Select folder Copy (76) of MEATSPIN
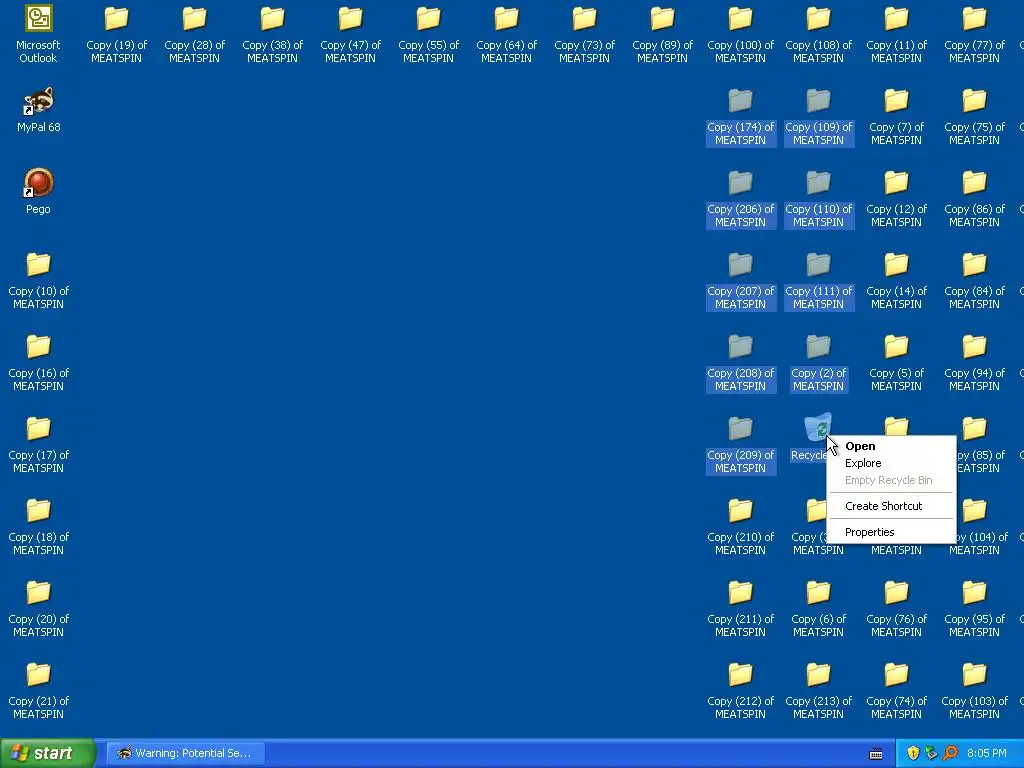This screenshot has width=1024, height=768. (896, 608)
